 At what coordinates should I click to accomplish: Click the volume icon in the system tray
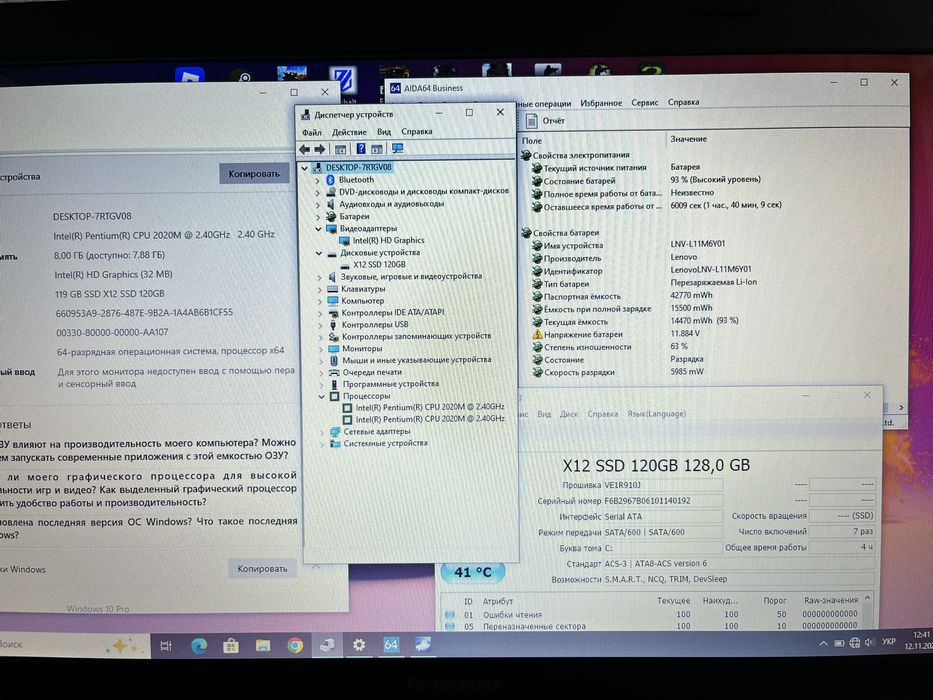[x=870, y=642]
